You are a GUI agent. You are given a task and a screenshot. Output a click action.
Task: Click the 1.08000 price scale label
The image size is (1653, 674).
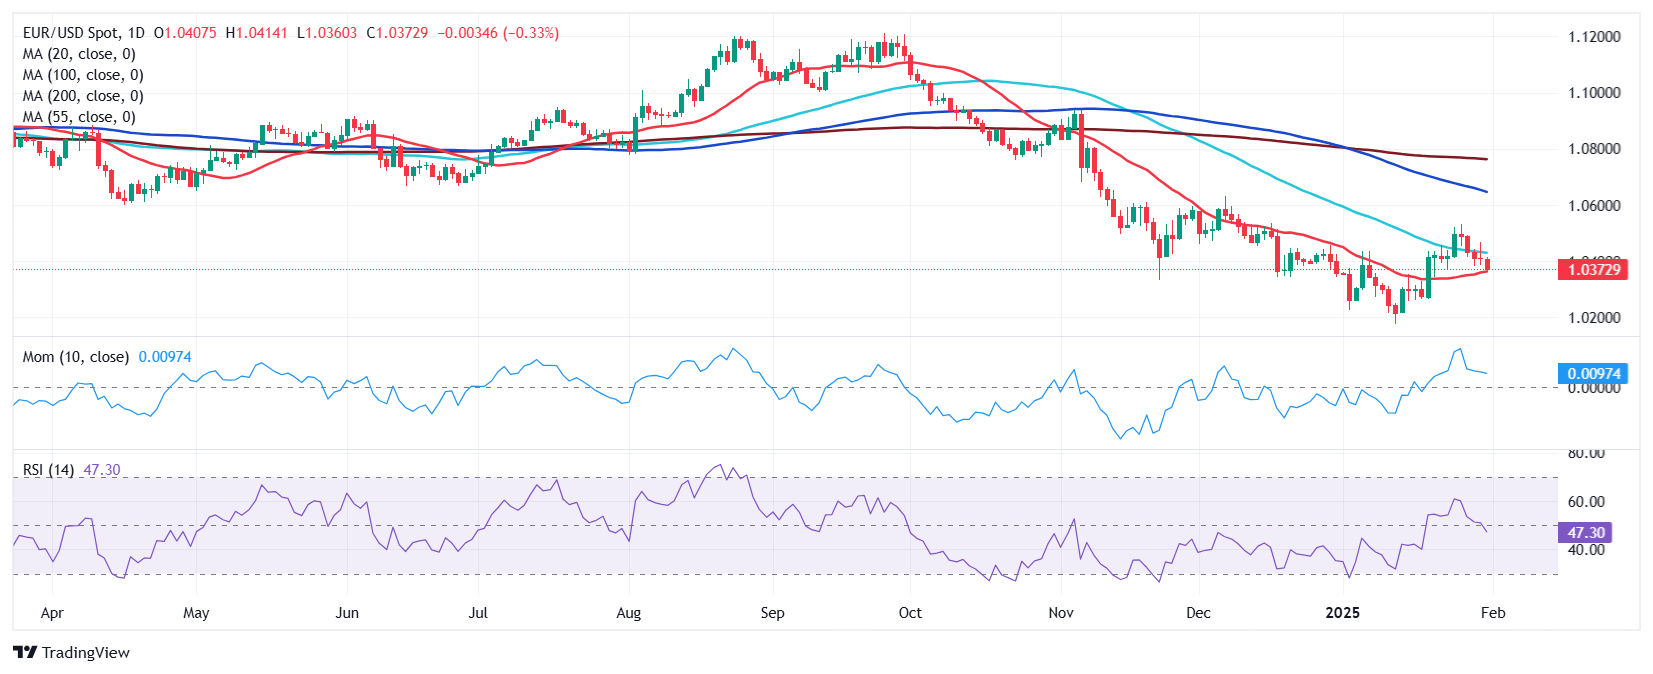(x=1594, y=149)
